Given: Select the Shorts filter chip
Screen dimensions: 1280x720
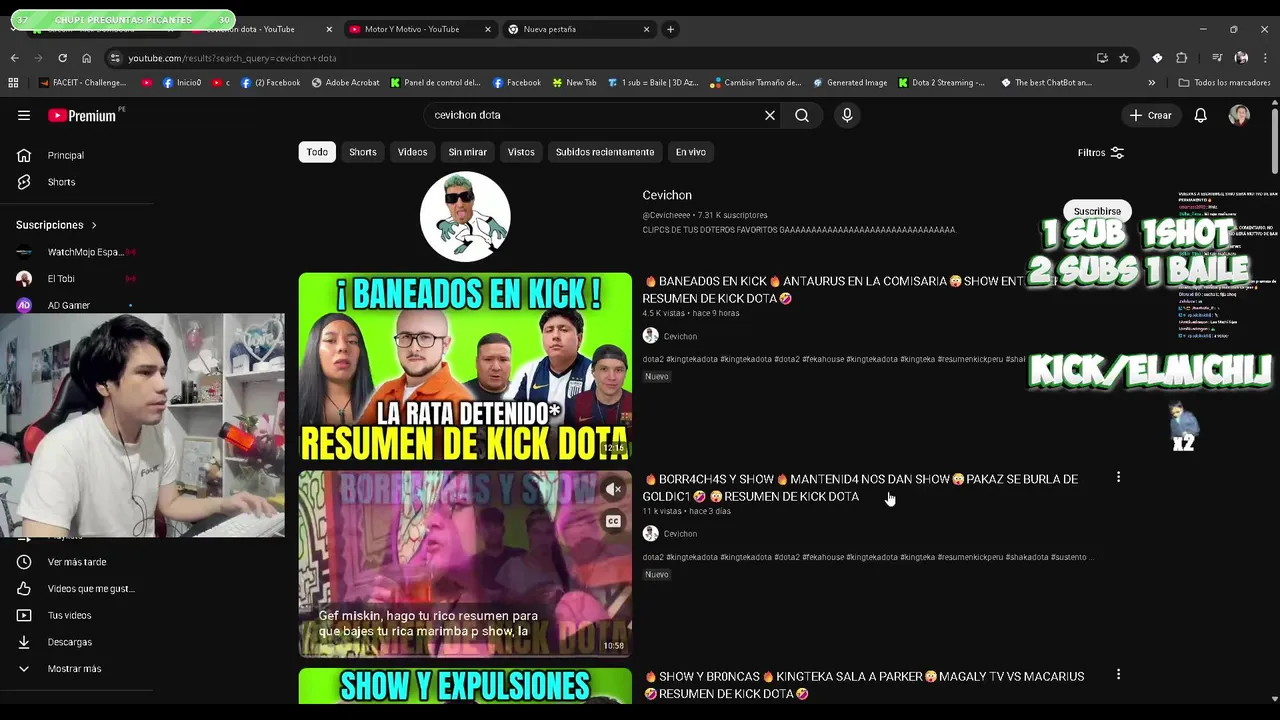Looking at the screenshot, I should [x=363, y=152].
